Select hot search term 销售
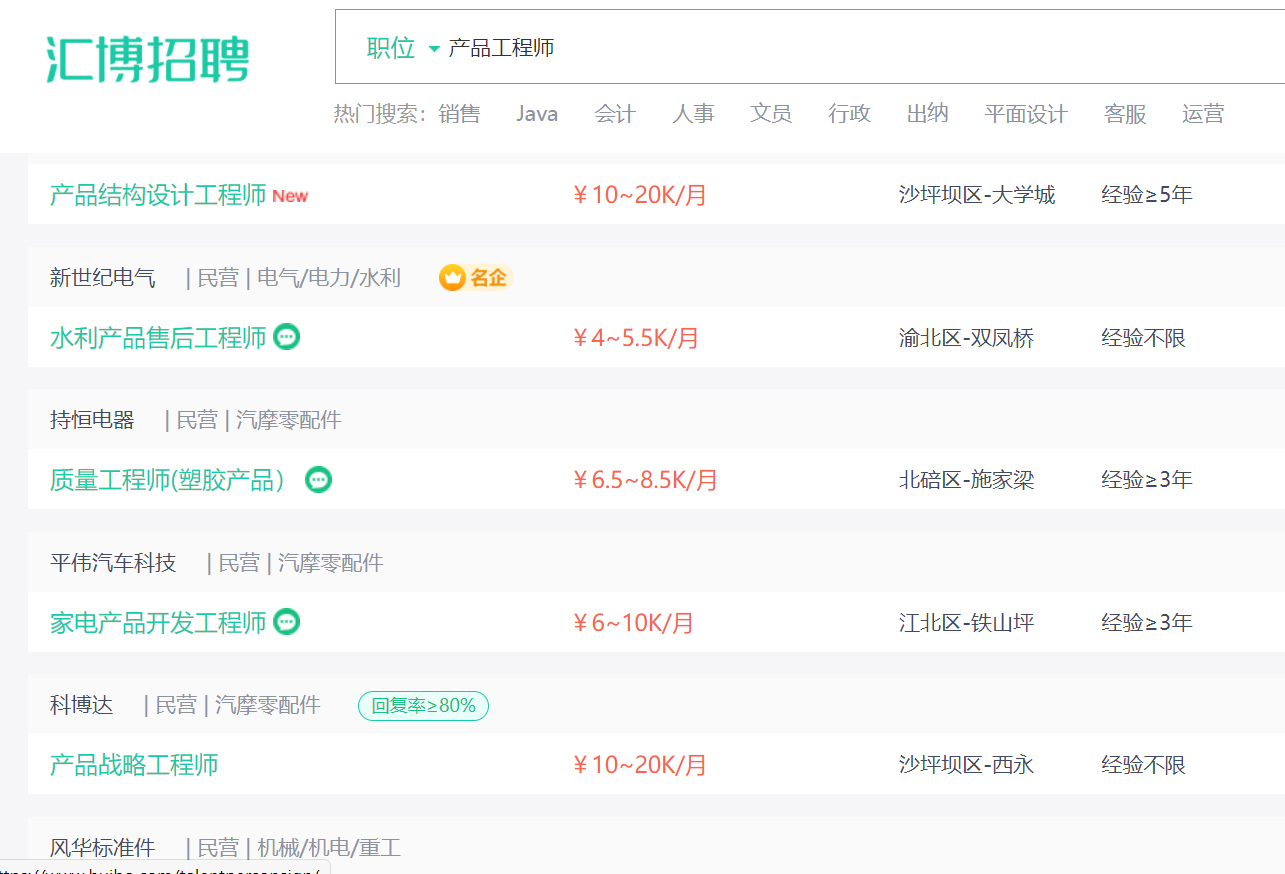This screenshot has width=1285, height=874. (x=459, y=114)
